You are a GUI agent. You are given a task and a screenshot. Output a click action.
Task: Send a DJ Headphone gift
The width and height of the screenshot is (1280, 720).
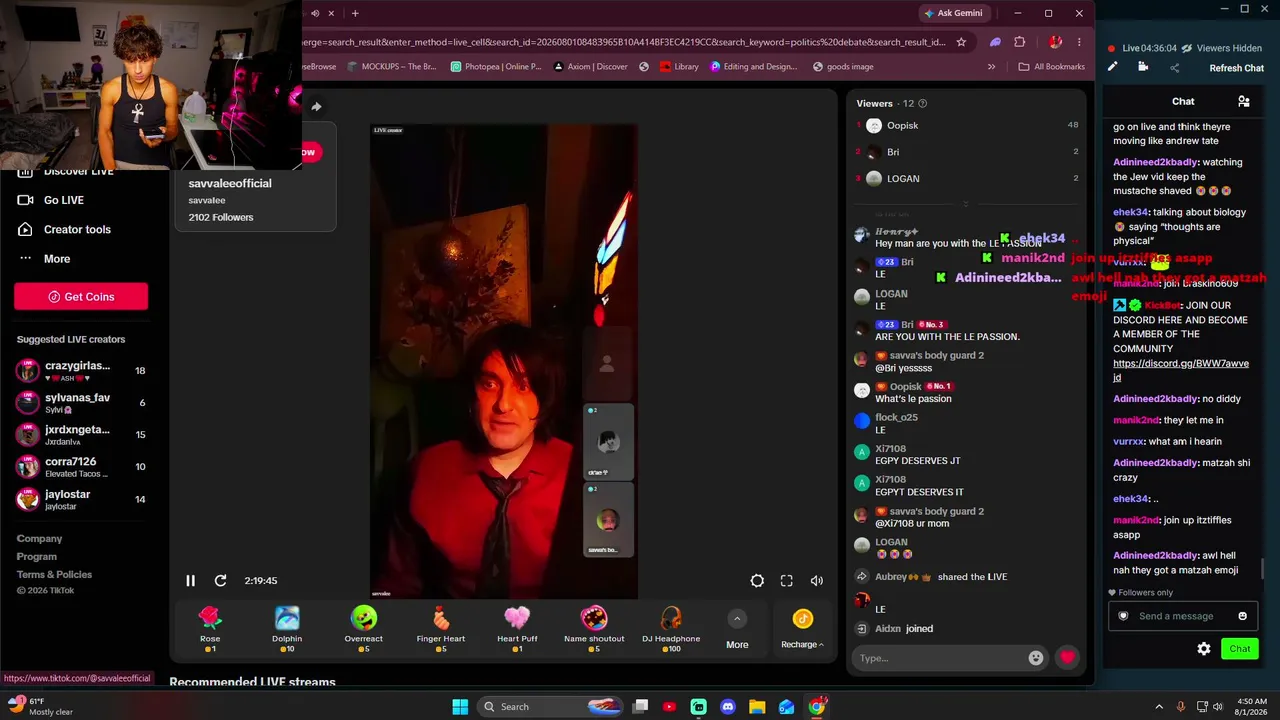(x=671, y=629)
